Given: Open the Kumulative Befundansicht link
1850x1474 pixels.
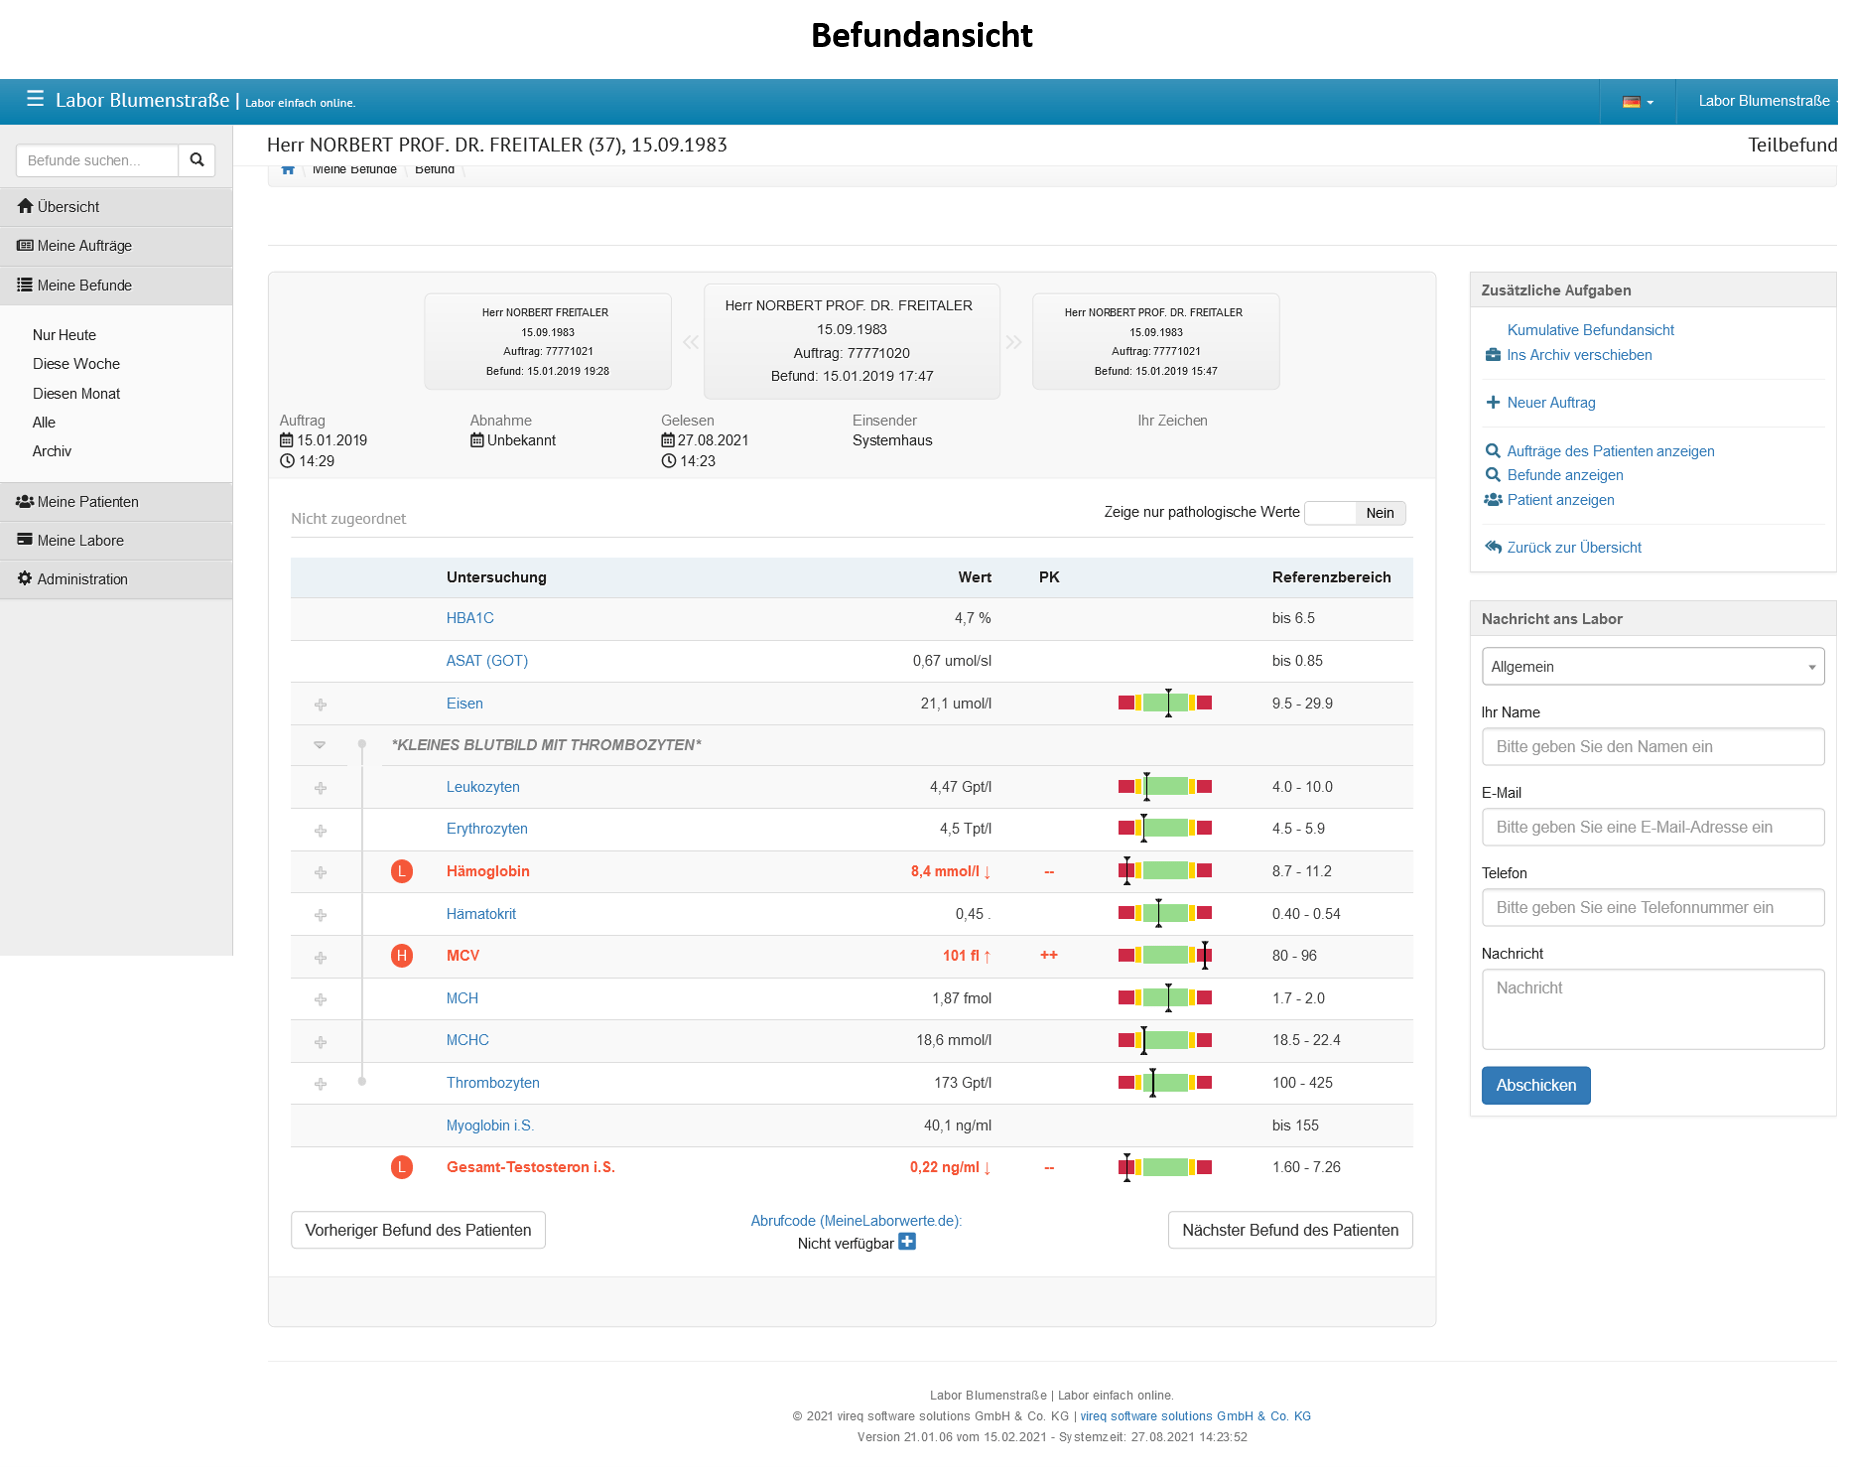Looking at the screenshot, I should click(x=1590, y=330).
